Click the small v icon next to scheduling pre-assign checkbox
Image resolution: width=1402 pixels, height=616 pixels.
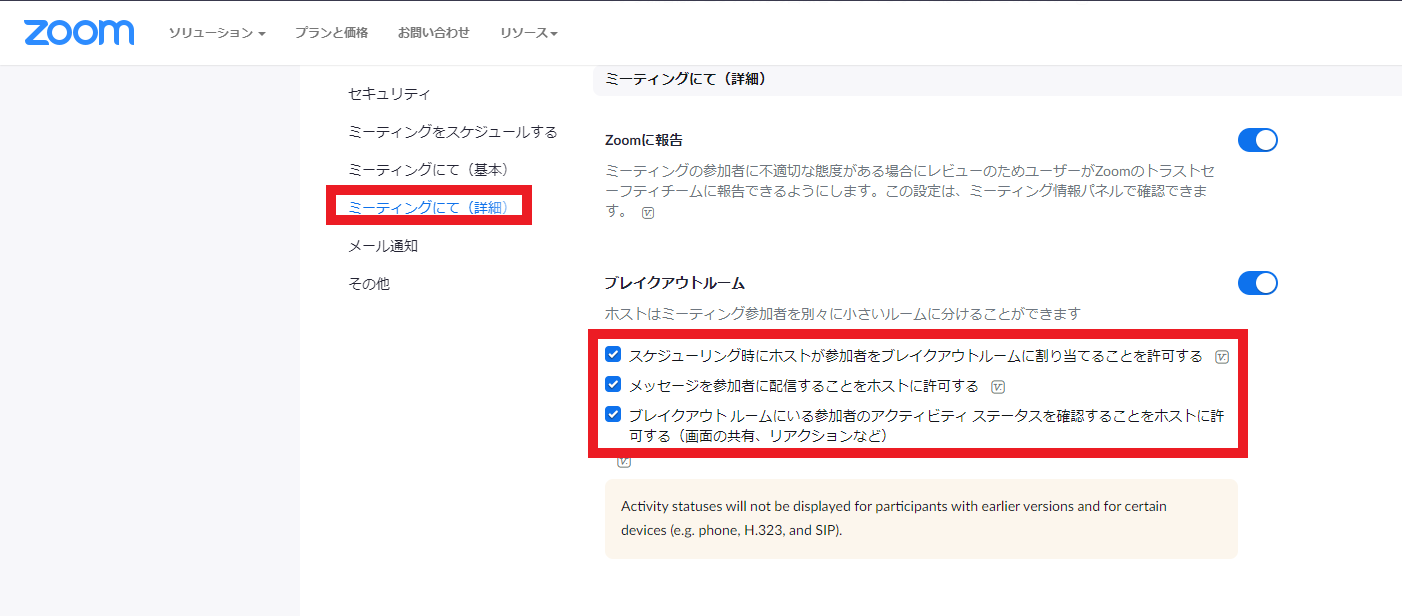click(x=1222, y=356)
